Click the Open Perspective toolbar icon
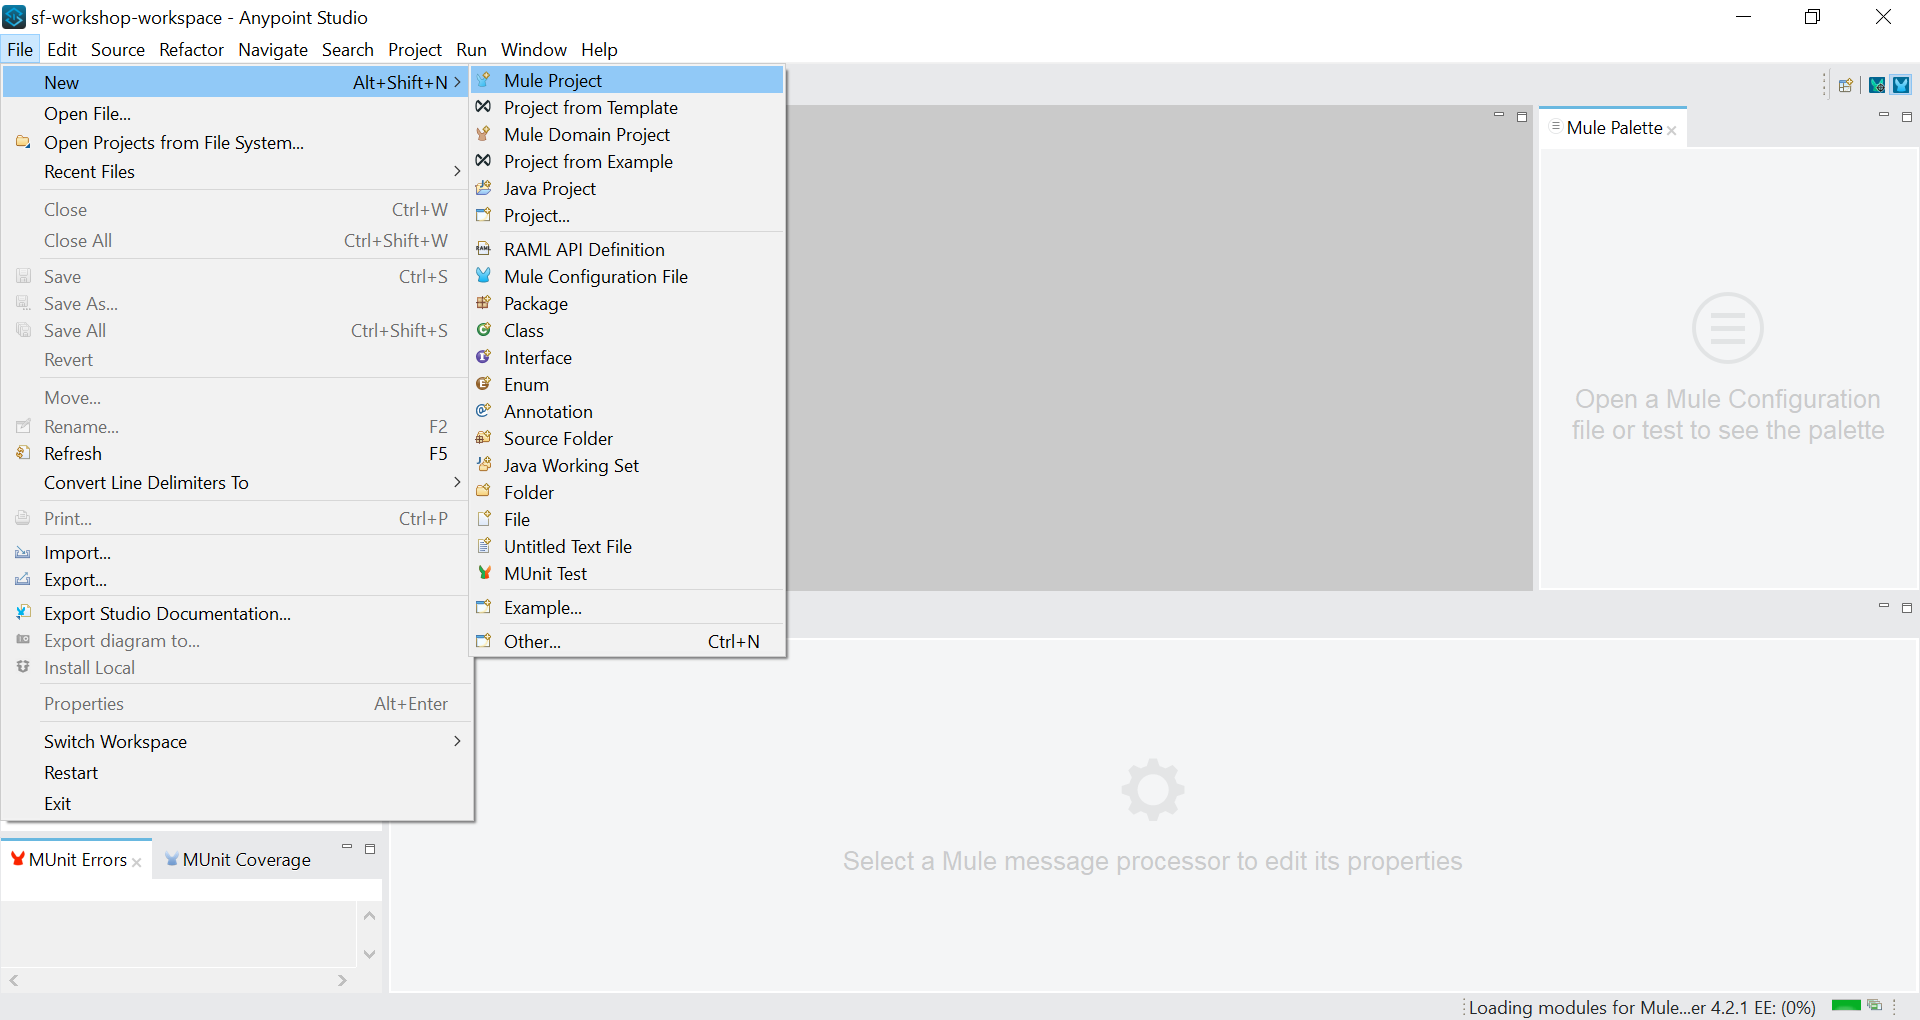This screenshot has height=1020, width=1920. 1845,85
